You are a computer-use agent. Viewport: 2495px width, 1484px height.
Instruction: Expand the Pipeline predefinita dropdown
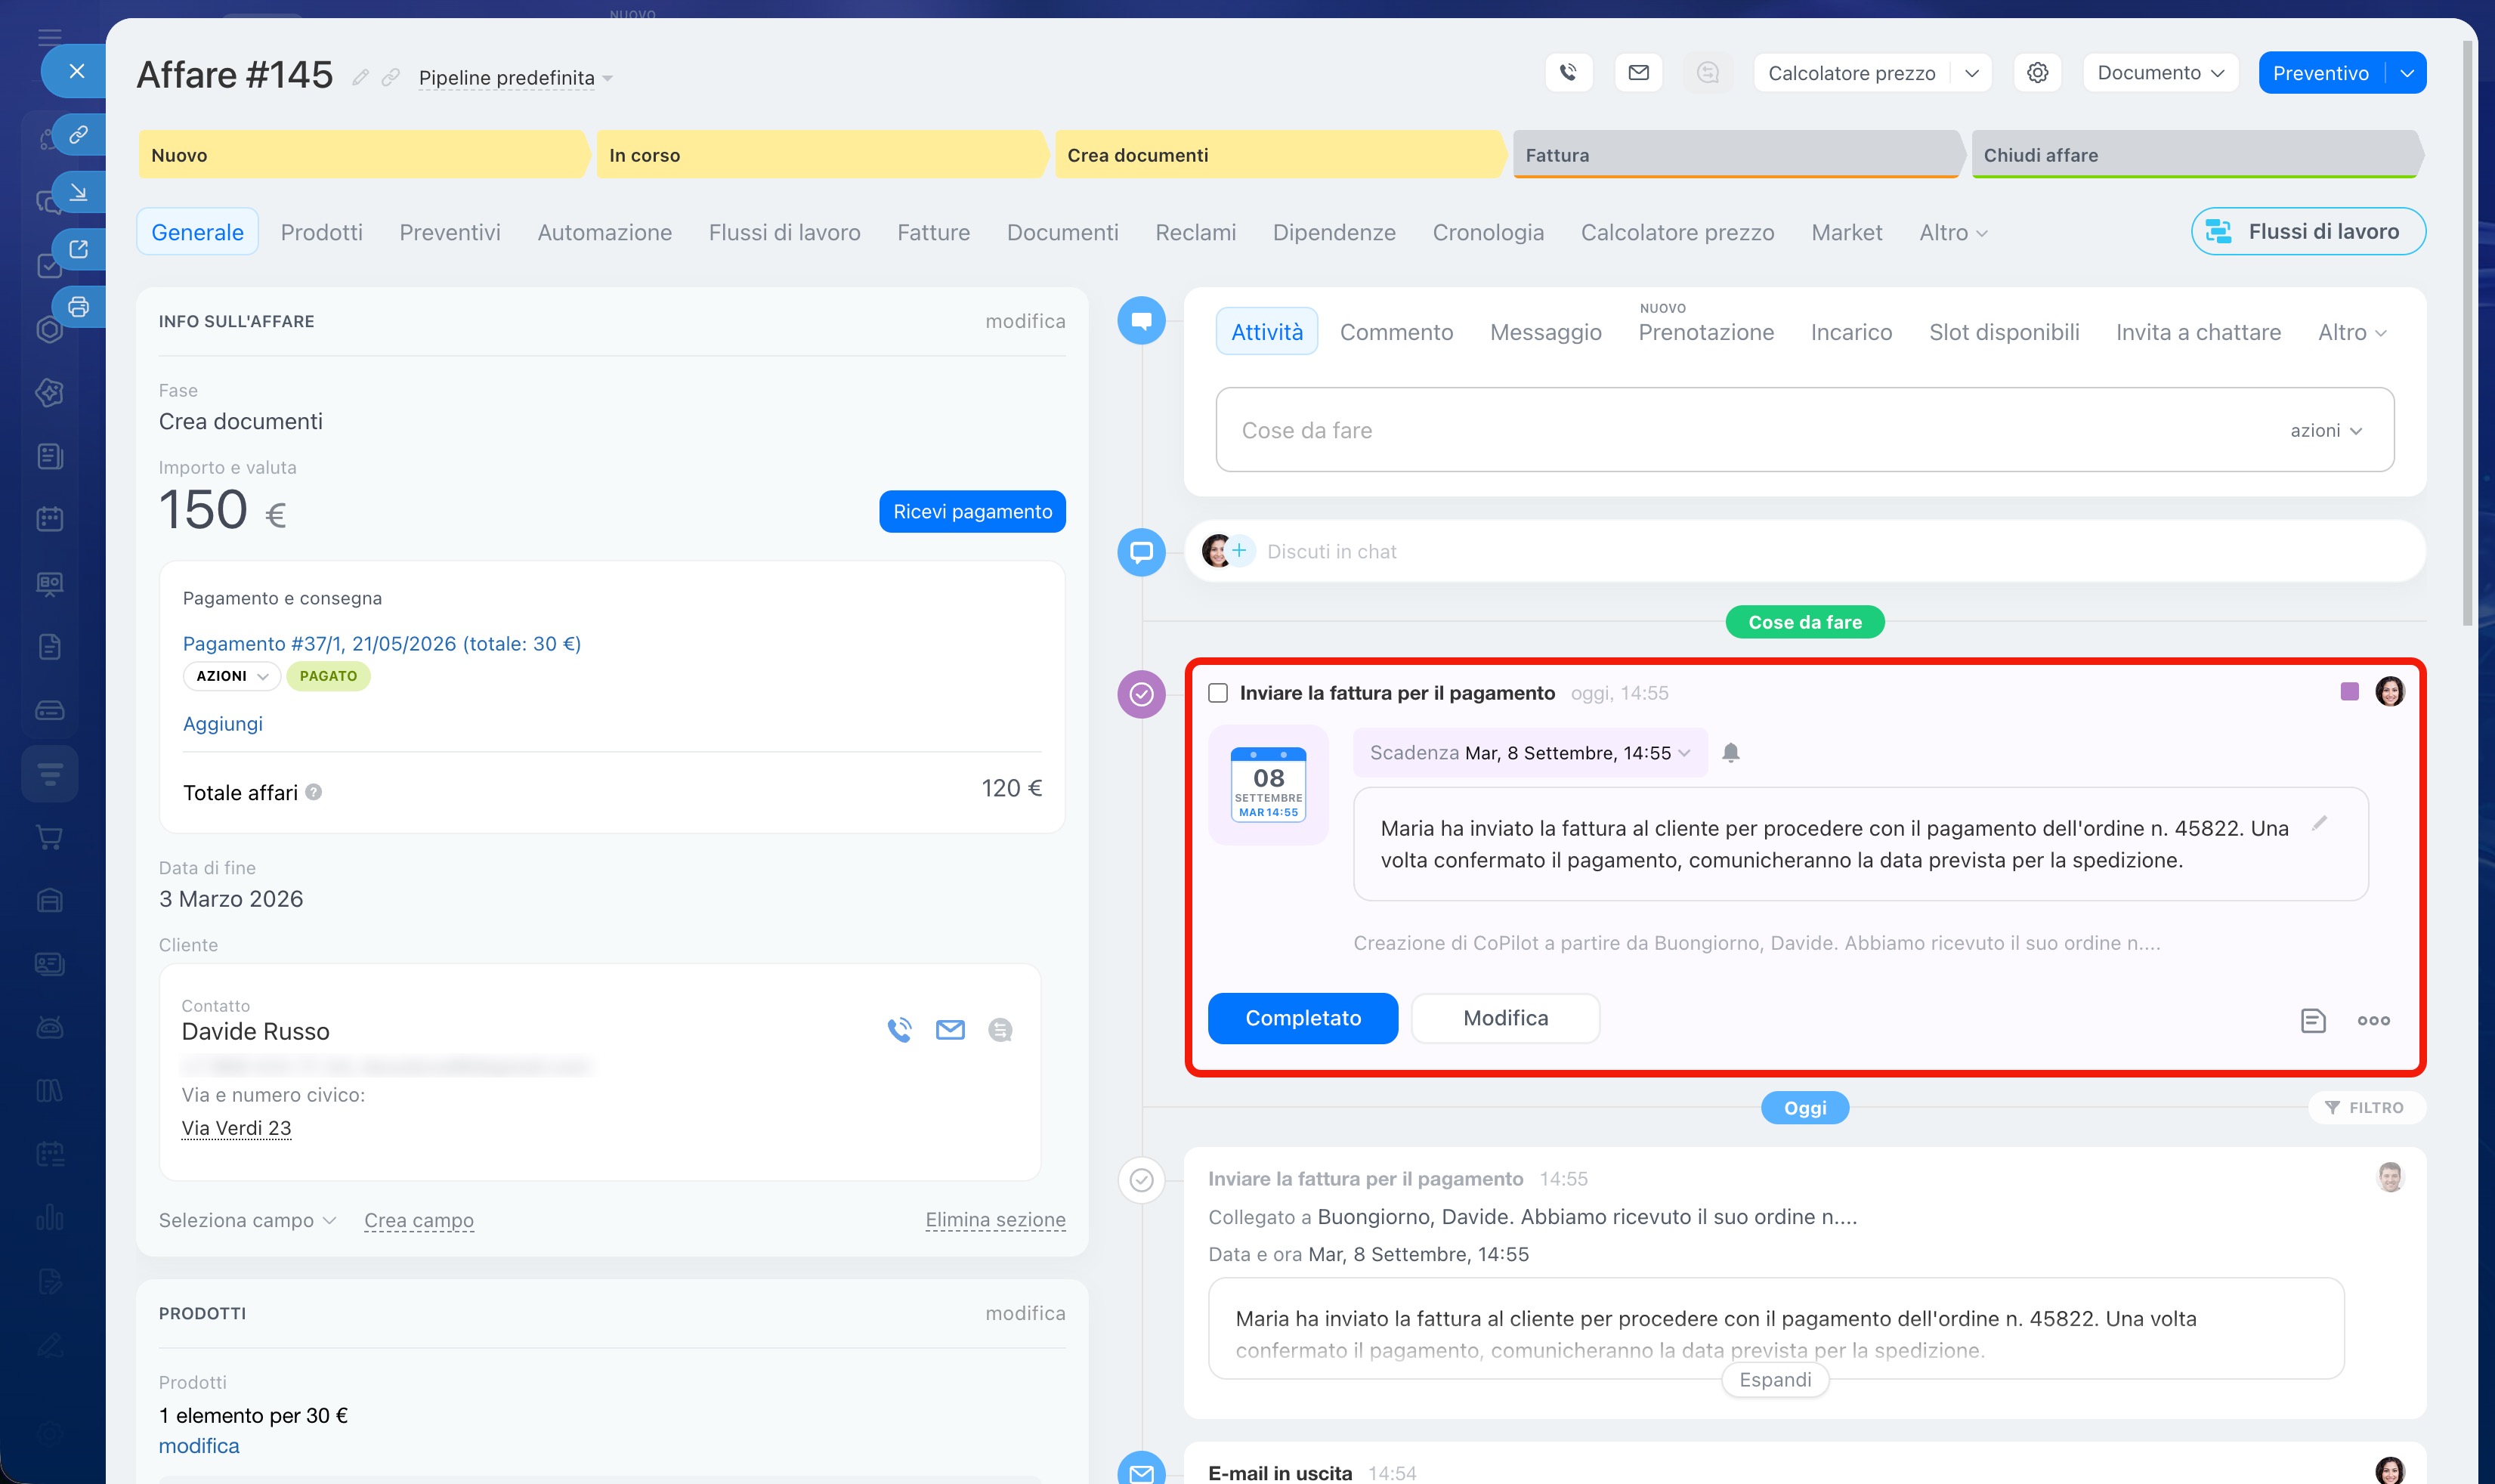tap(515, 78)
